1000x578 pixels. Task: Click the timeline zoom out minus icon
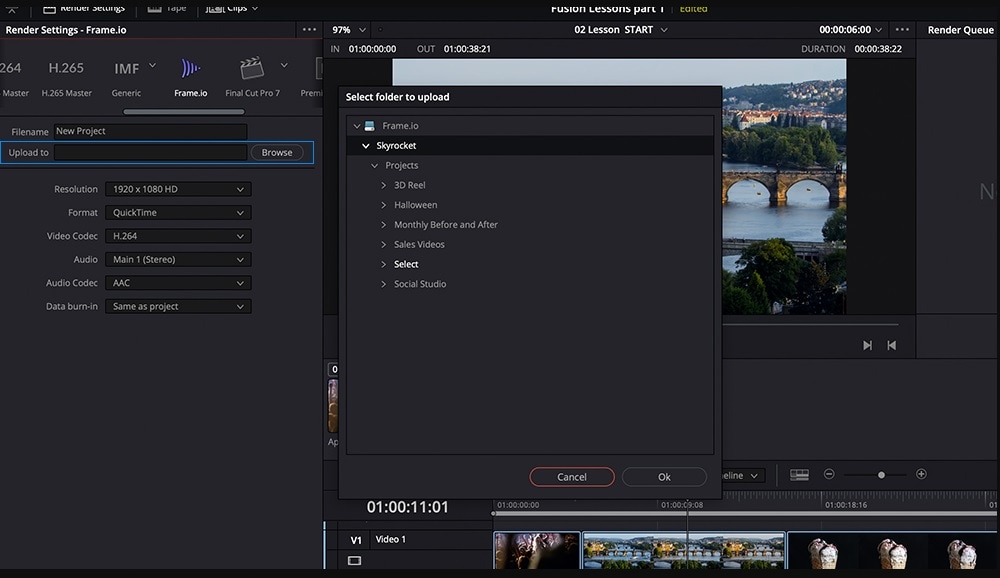pyautogui.click(x=829, y=474)
